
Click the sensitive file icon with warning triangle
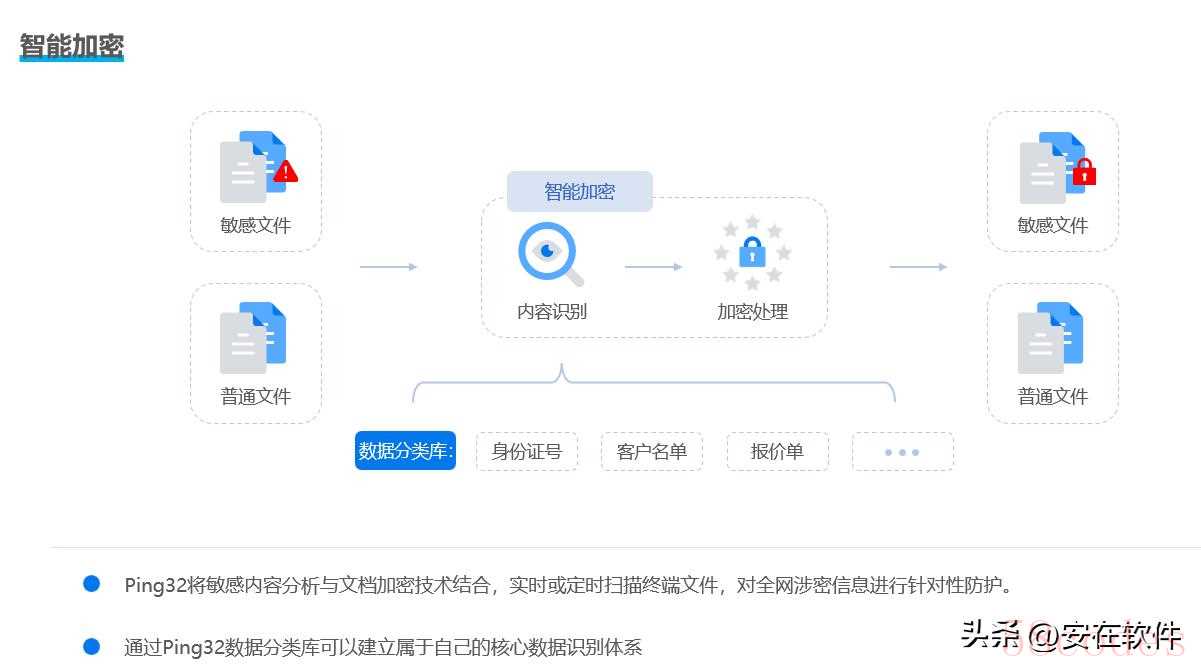255,166
